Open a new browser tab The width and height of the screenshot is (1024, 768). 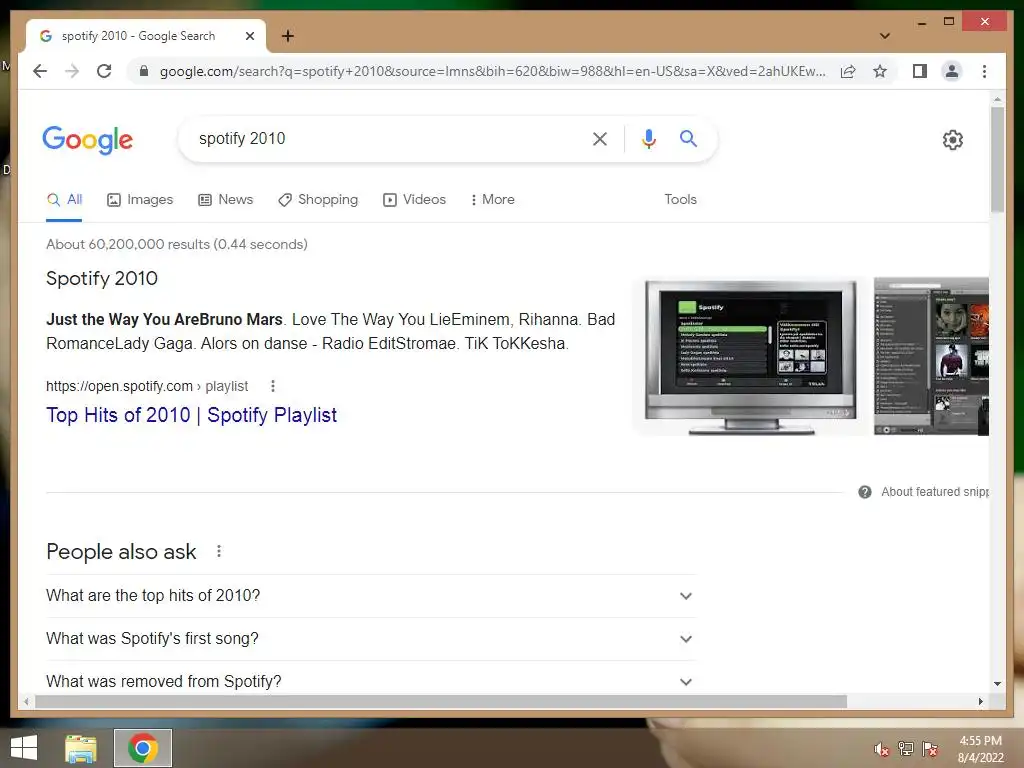[x=288, y=36]
